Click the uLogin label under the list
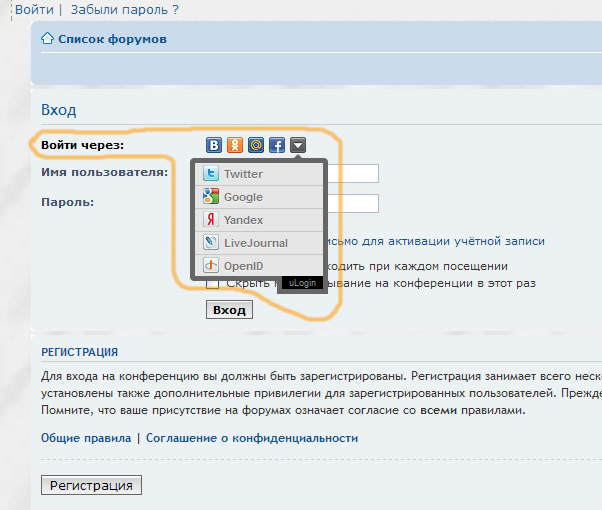 click(x=302, y=284)
